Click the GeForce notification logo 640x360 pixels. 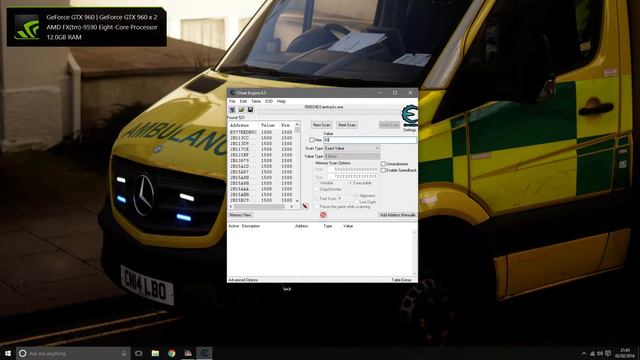[27, 27]
